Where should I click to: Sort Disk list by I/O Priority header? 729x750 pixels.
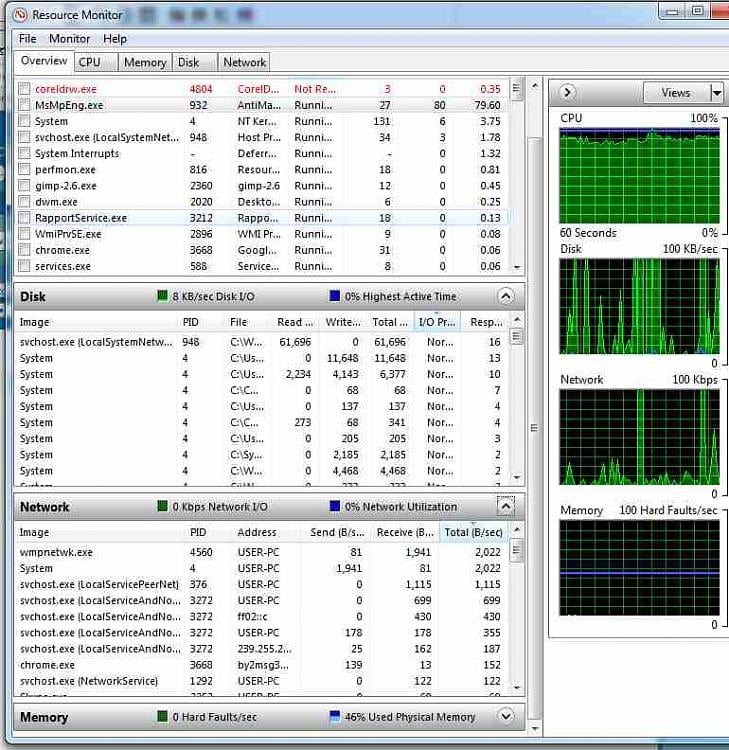click(437, 322)
